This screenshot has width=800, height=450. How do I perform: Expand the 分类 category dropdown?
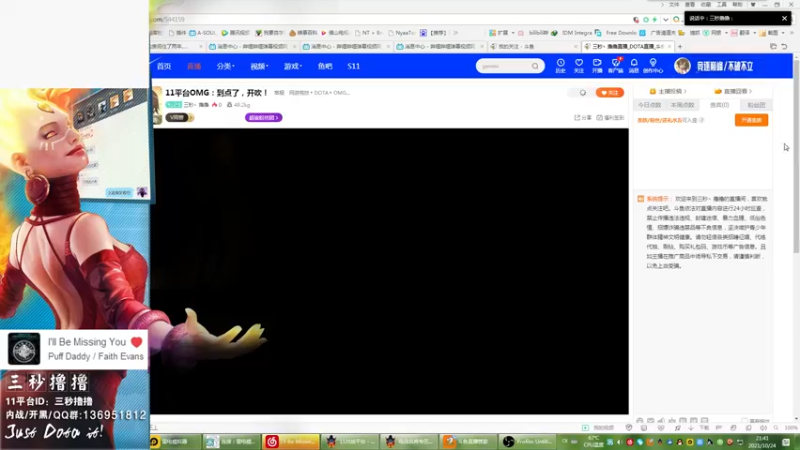click(x=225, y=66)
